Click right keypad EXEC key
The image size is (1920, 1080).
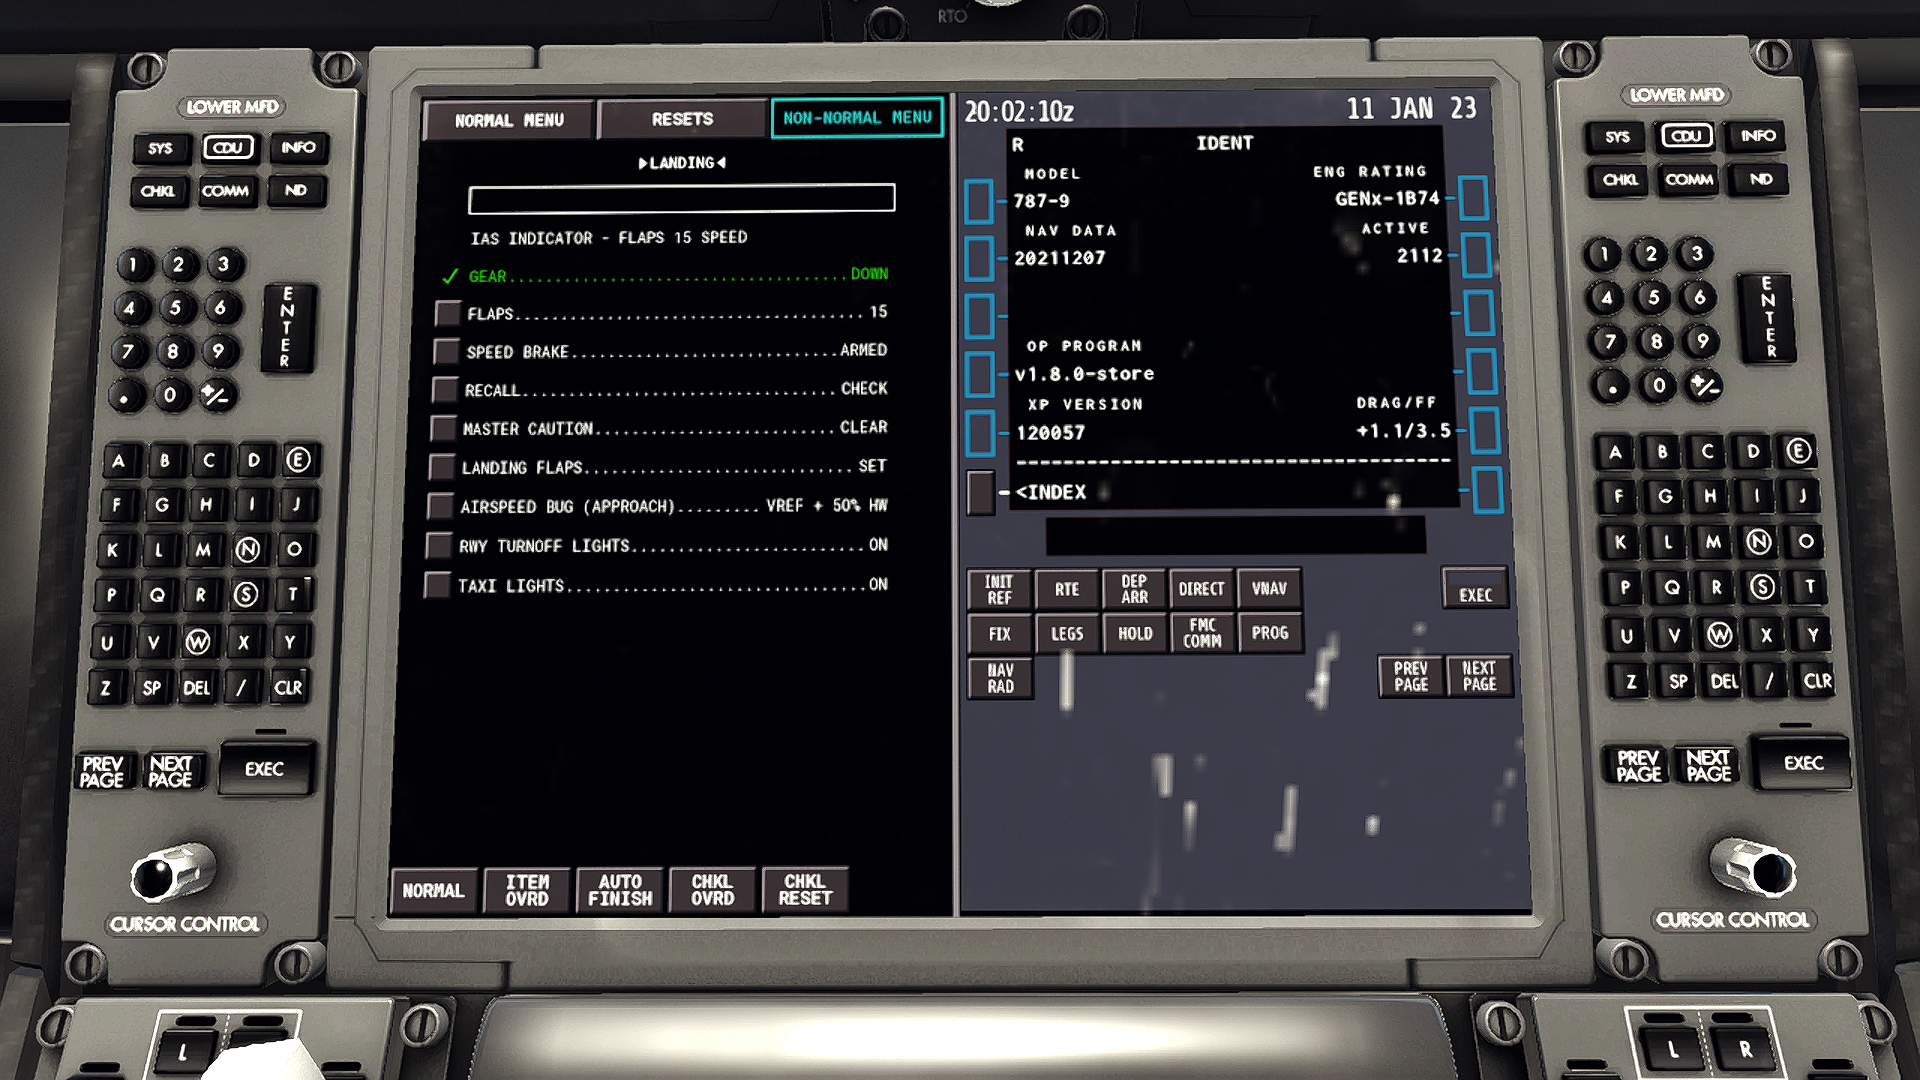[x=1803, y=763]
